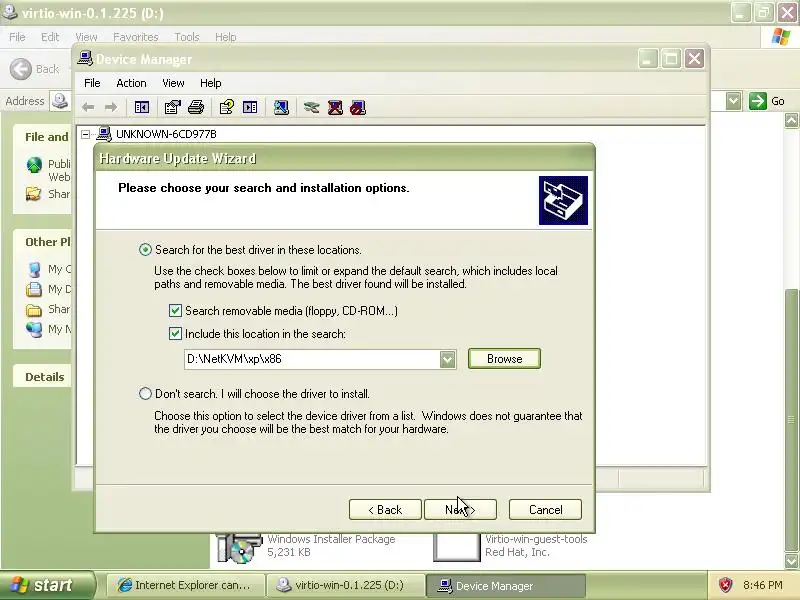This screenshot has width=800, height=600.
Task: Click Show/Hide Console Tree icon in Device Manager
Action: click(141, 107)
